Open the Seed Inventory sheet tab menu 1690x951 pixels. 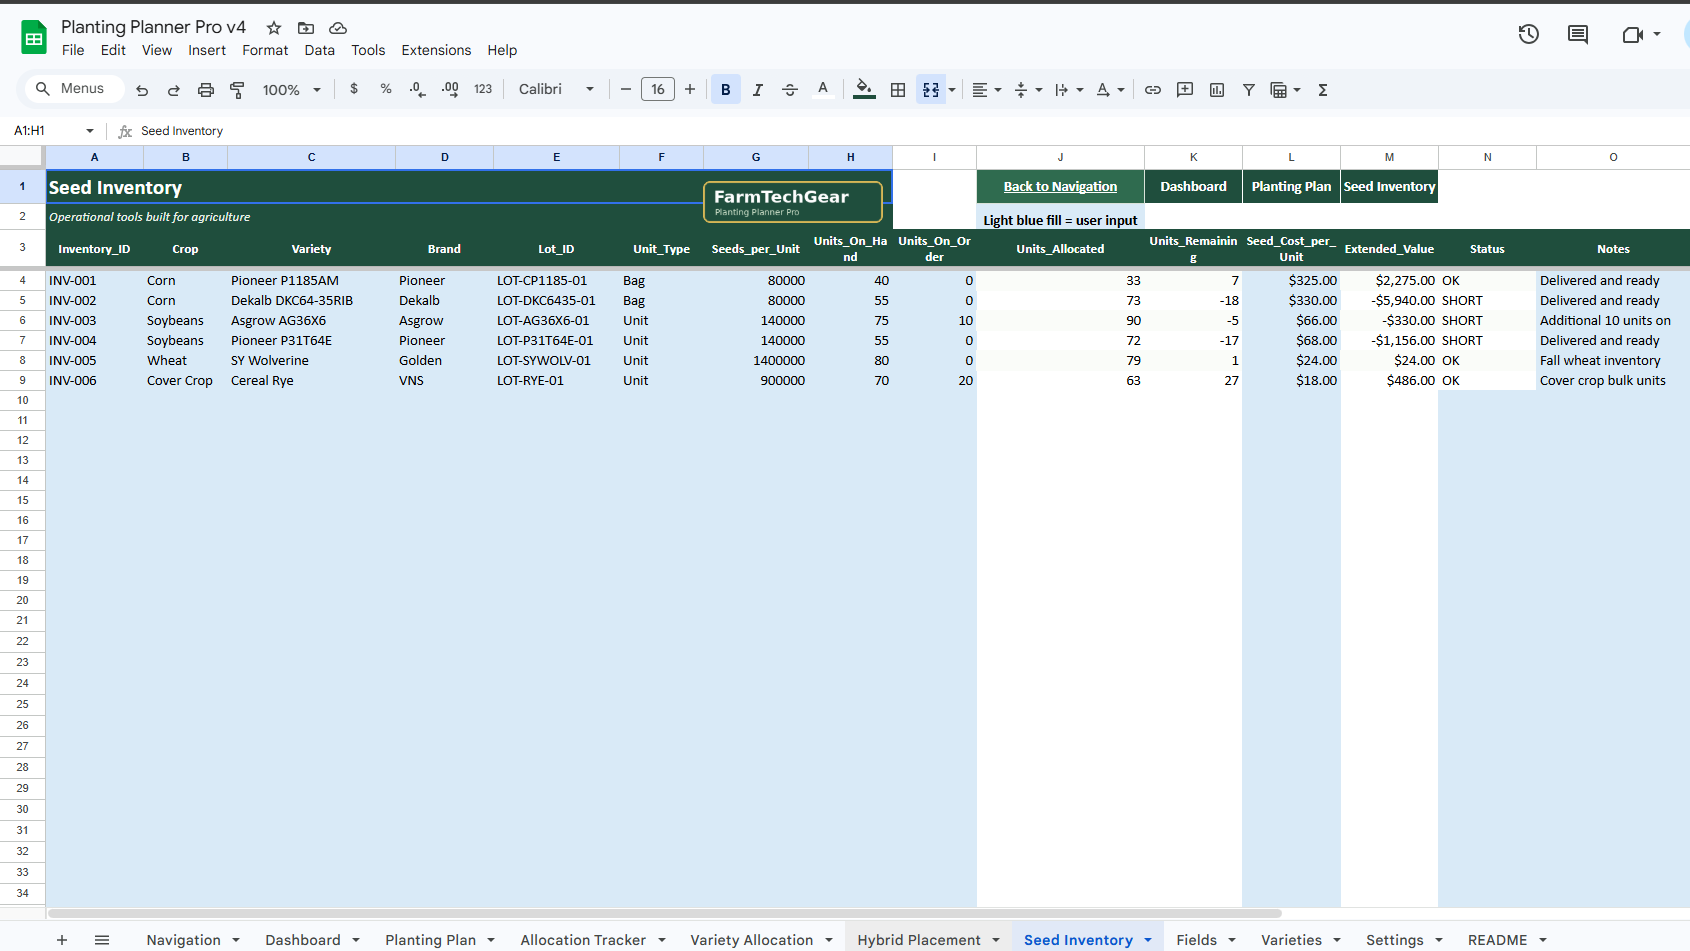click(x=1147, y=939)
